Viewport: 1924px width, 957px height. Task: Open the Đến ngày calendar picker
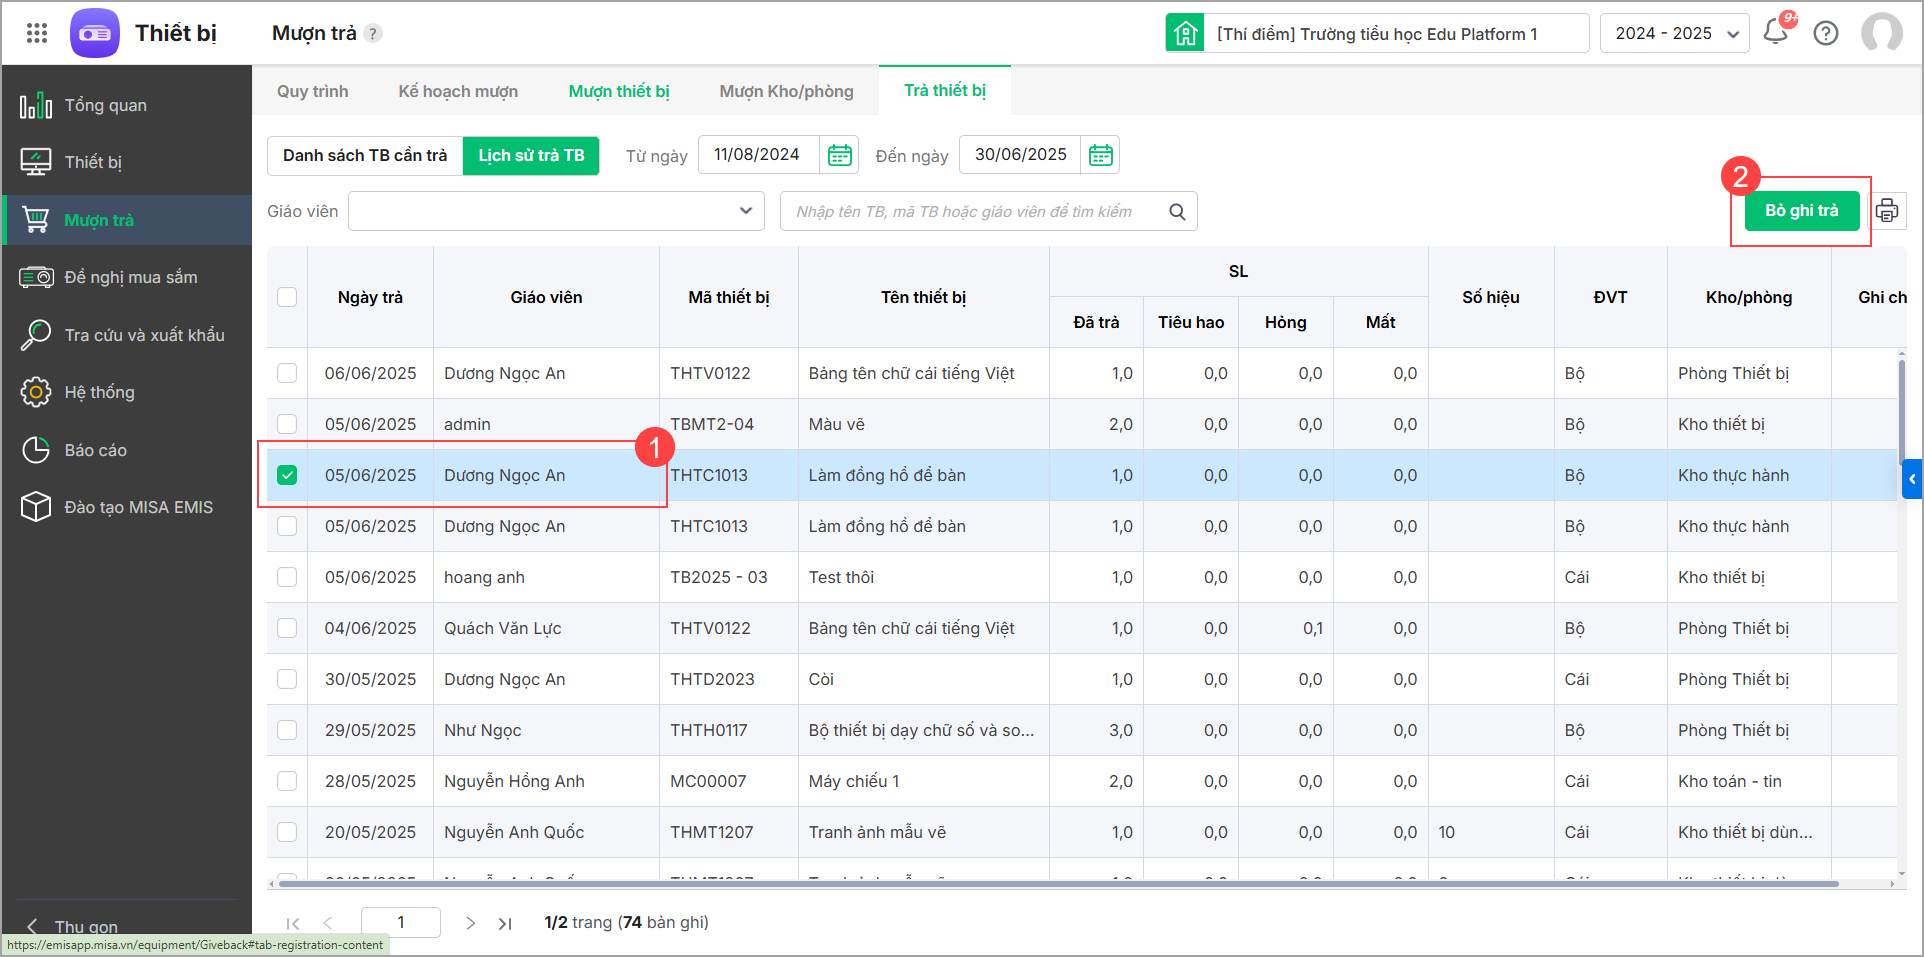pyautogui.click(x=1101, y=155)
